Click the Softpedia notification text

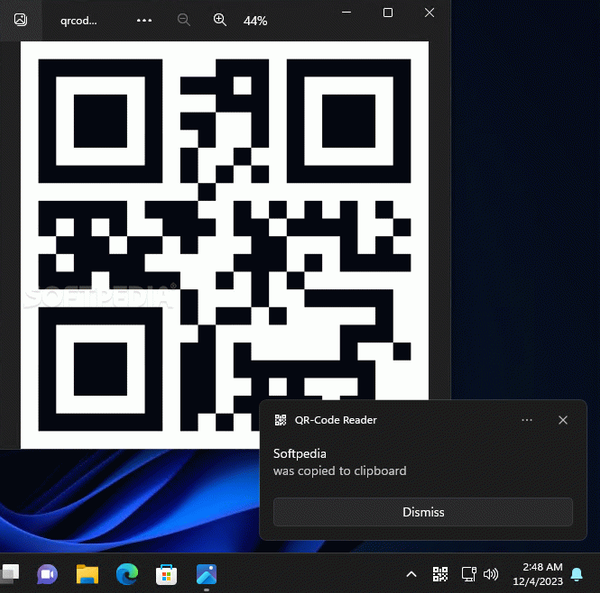tap(300, 454)
